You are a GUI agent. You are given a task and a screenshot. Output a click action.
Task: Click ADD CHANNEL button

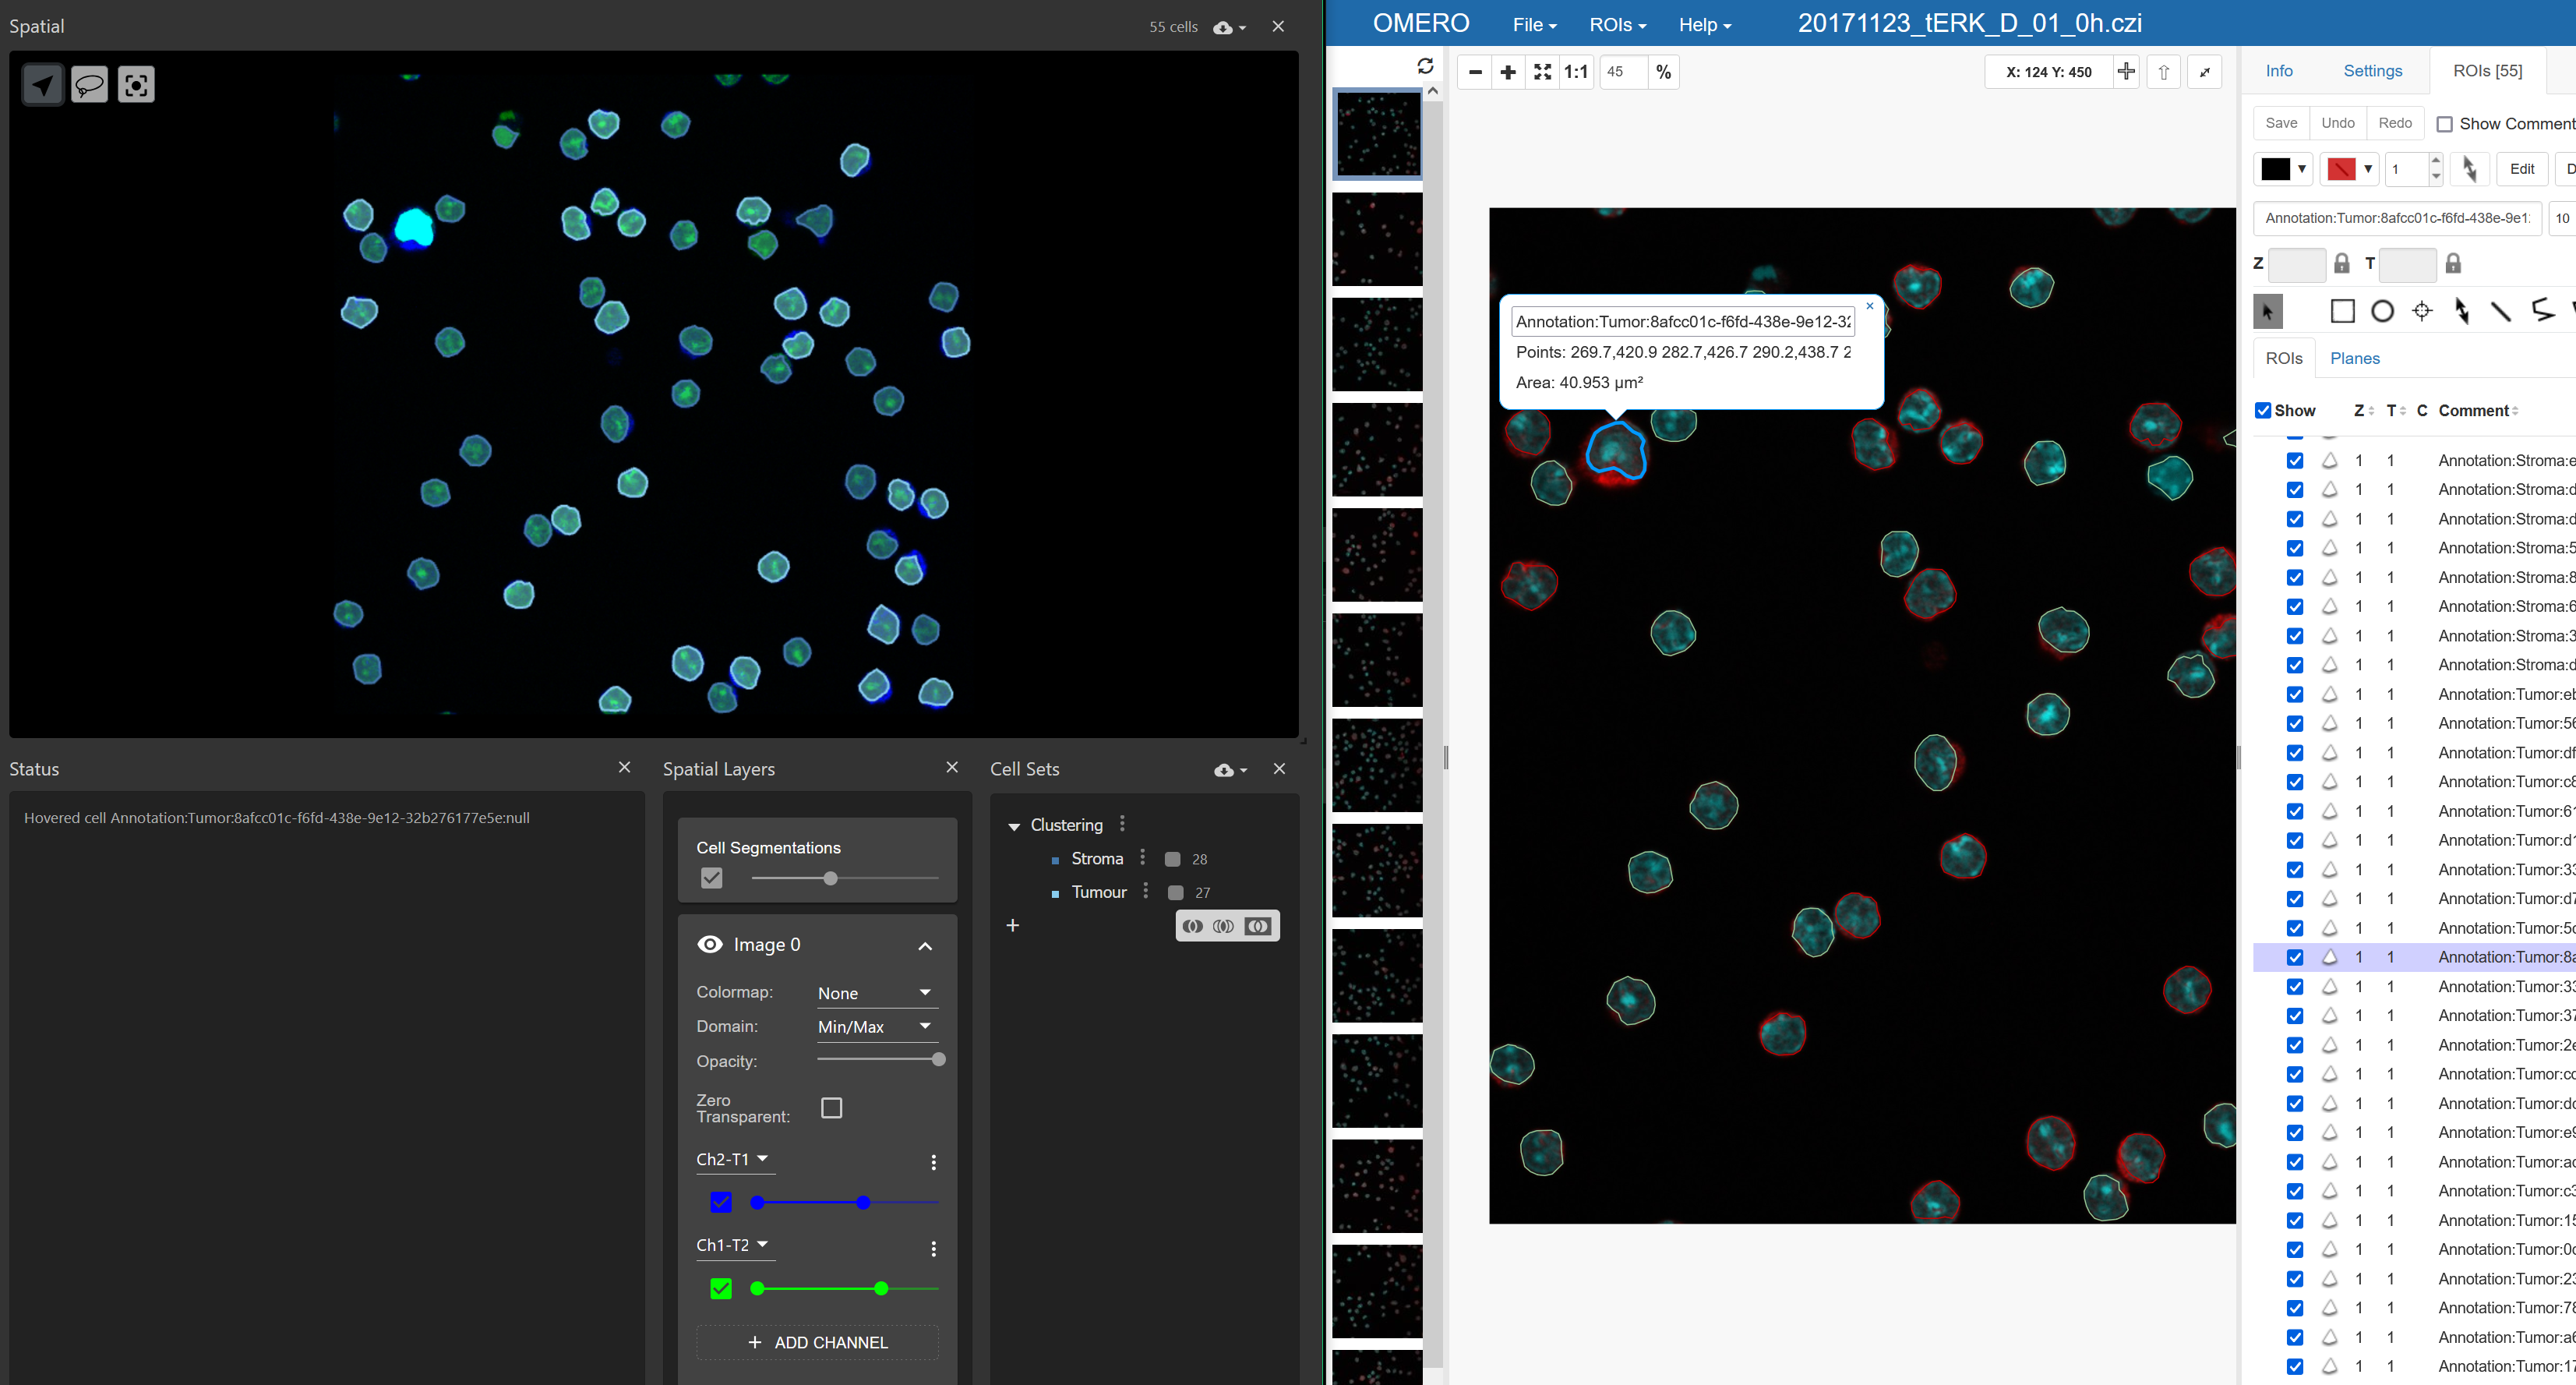[817, 1342]
